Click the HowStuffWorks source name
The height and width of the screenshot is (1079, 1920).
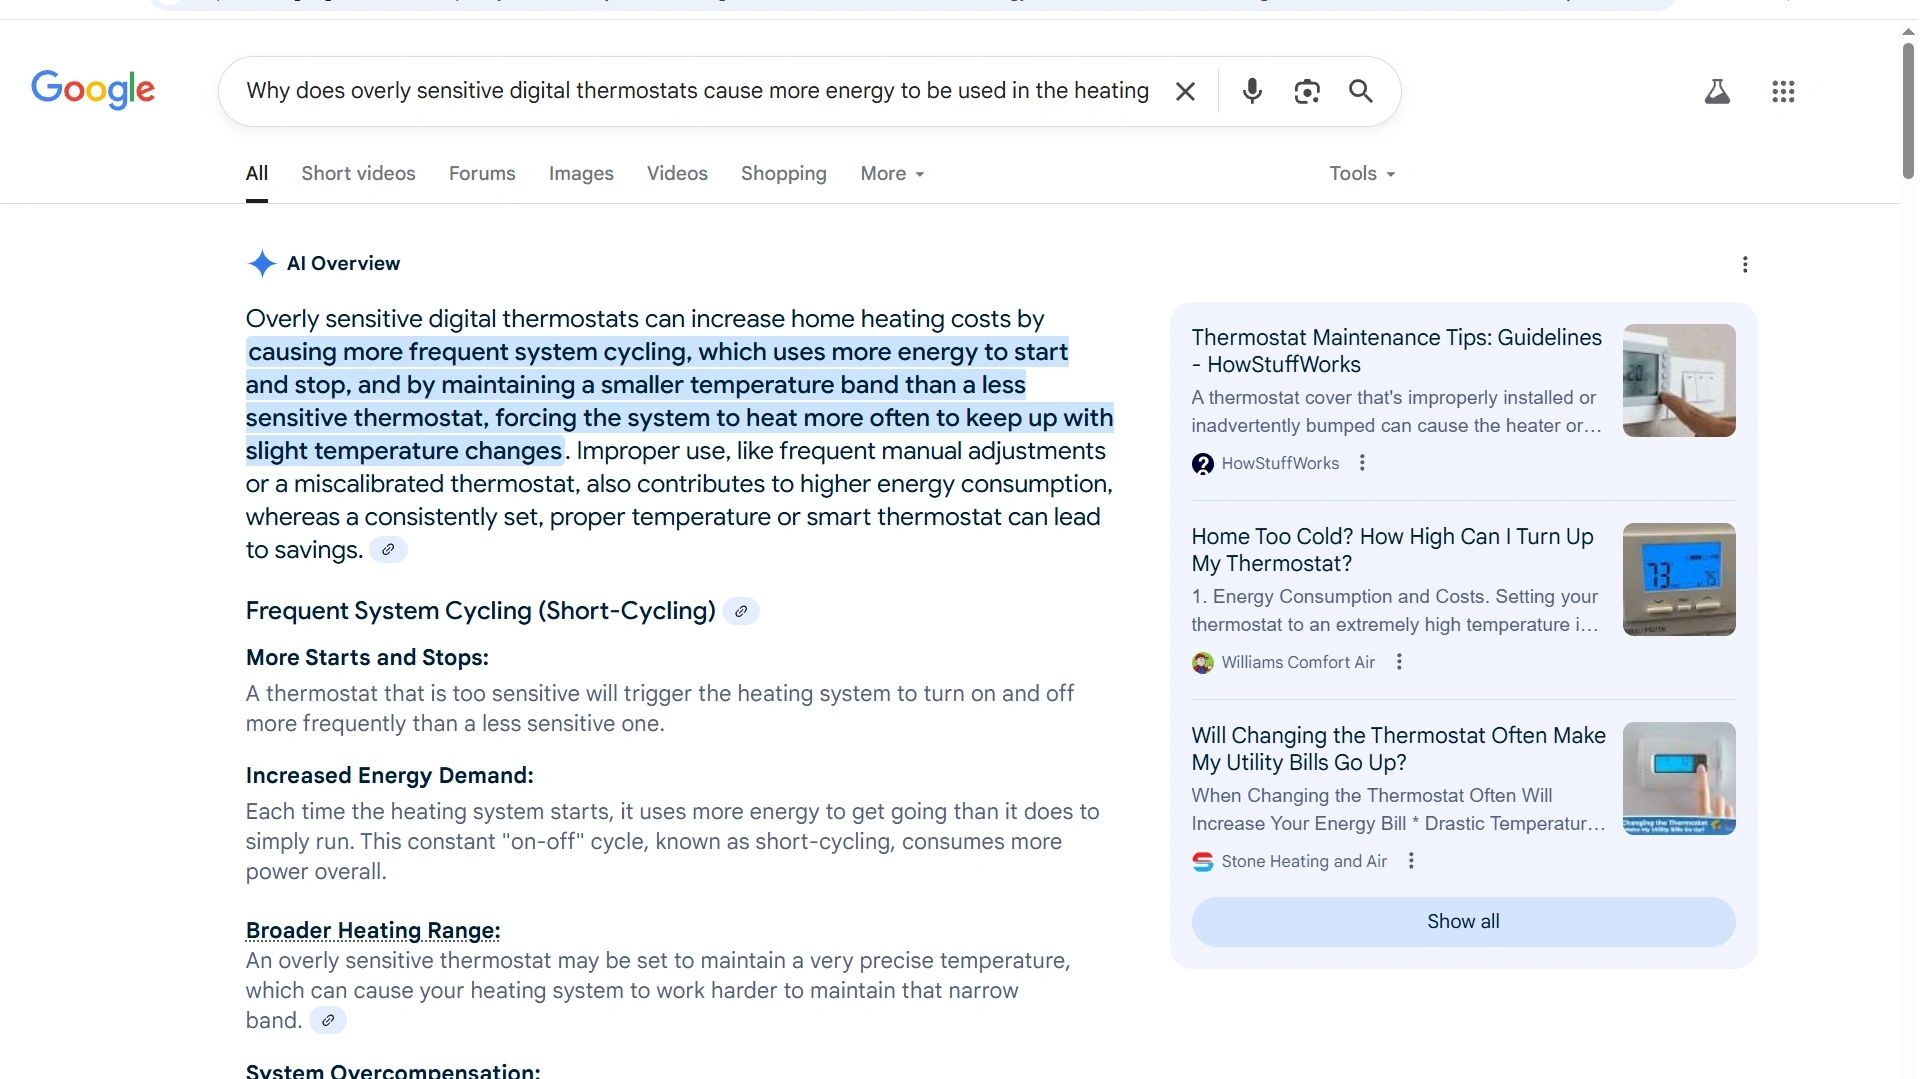tap(1280, 464)
